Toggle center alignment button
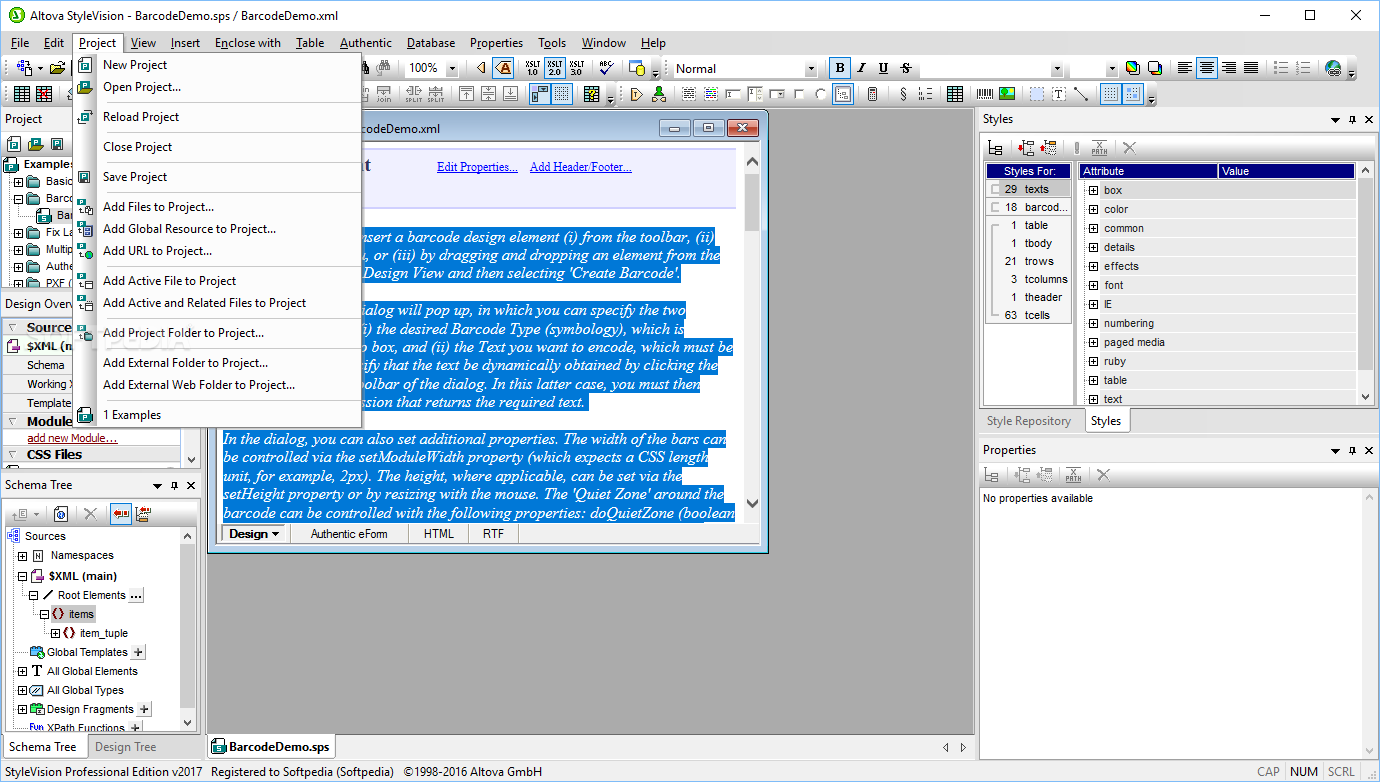This screenshot has height=782, width=1380. click(1207, 68)
